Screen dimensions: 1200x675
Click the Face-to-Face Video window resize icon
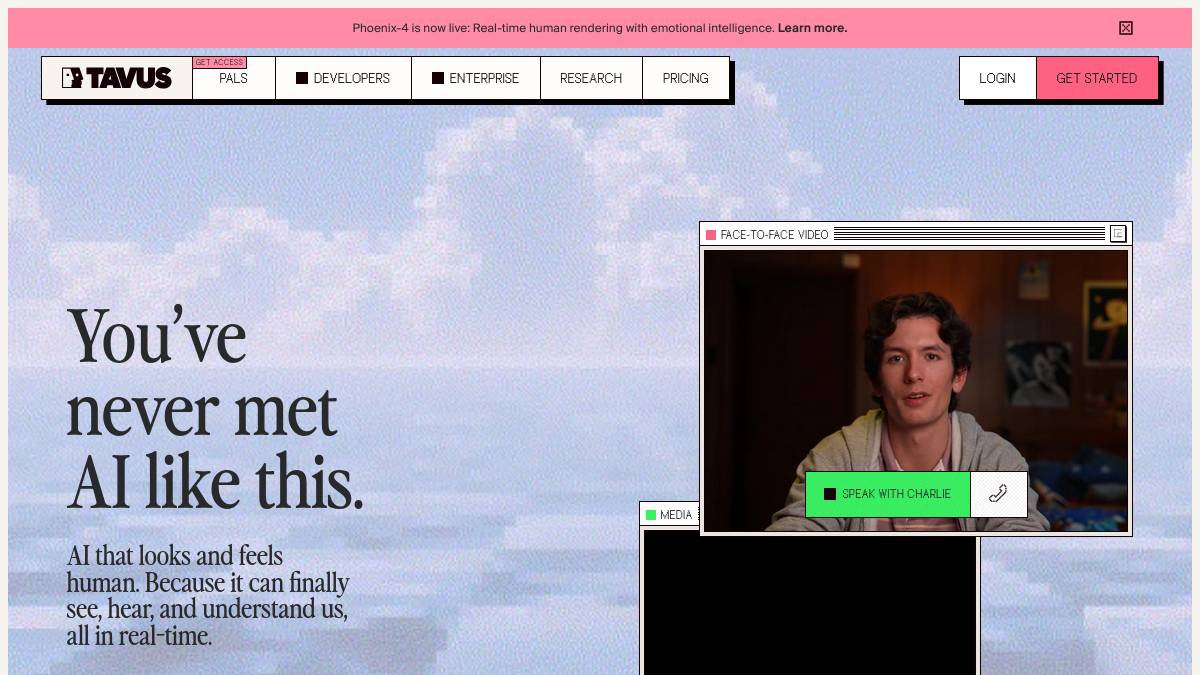click(x=1118, y=234)
